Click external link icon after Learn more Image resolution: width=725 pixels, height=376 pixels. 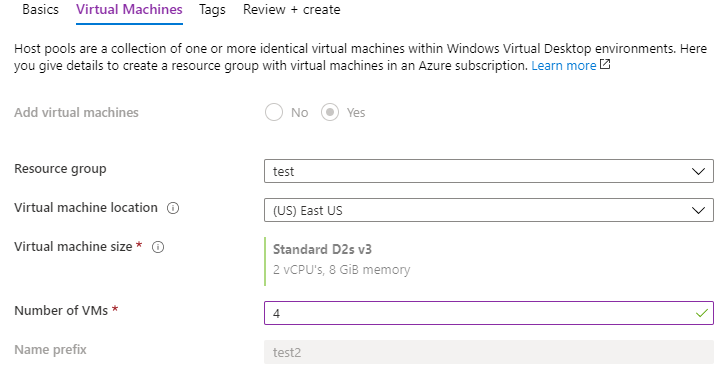605,65
